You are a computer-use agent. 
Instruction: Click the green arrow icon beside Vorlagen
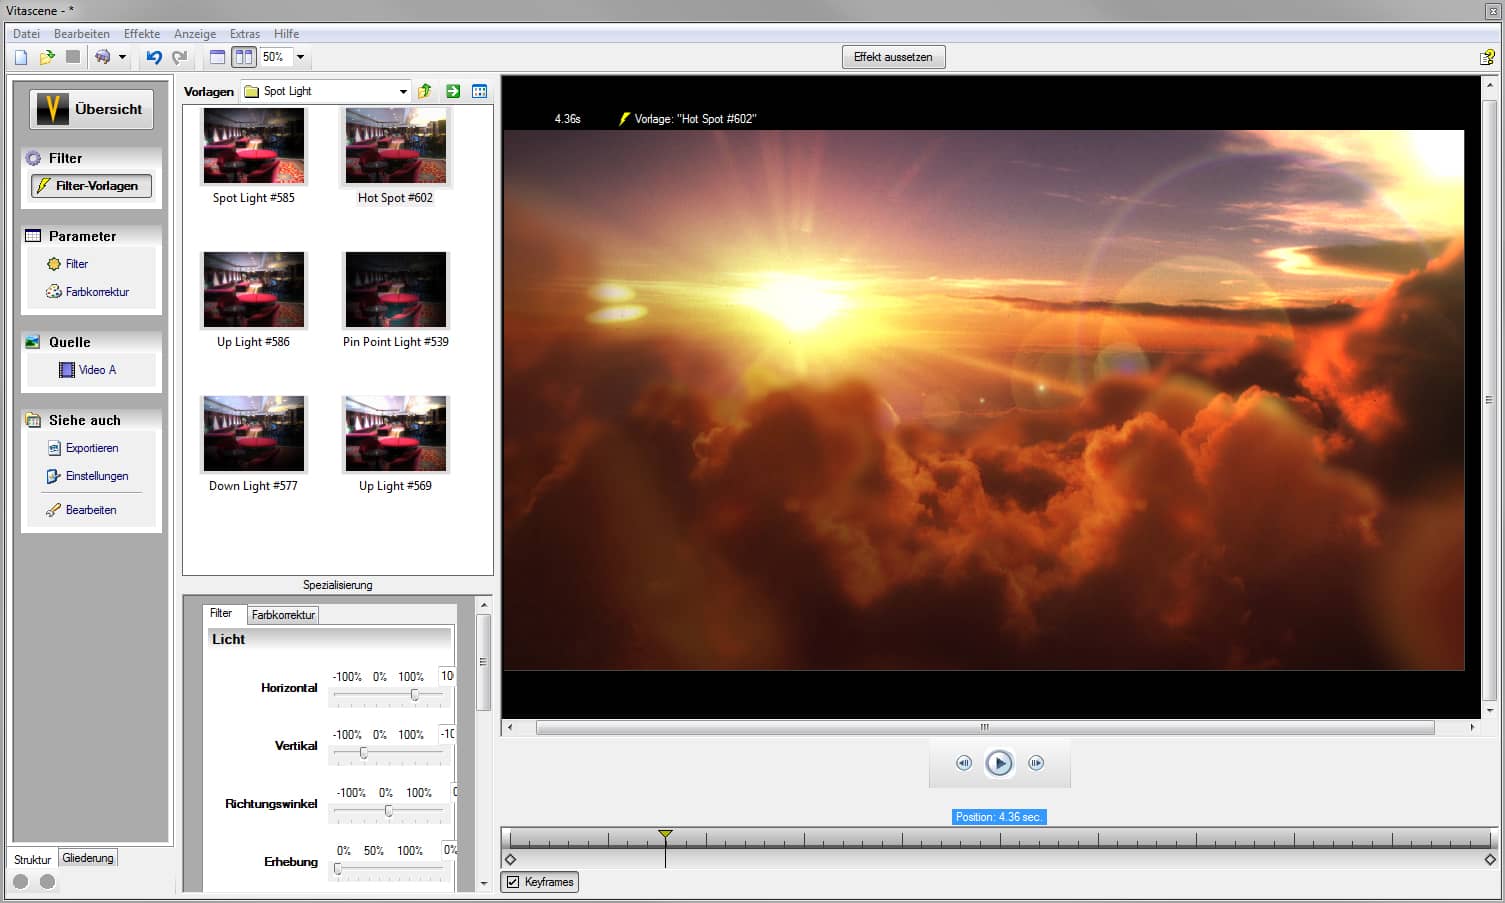point(453,91)
